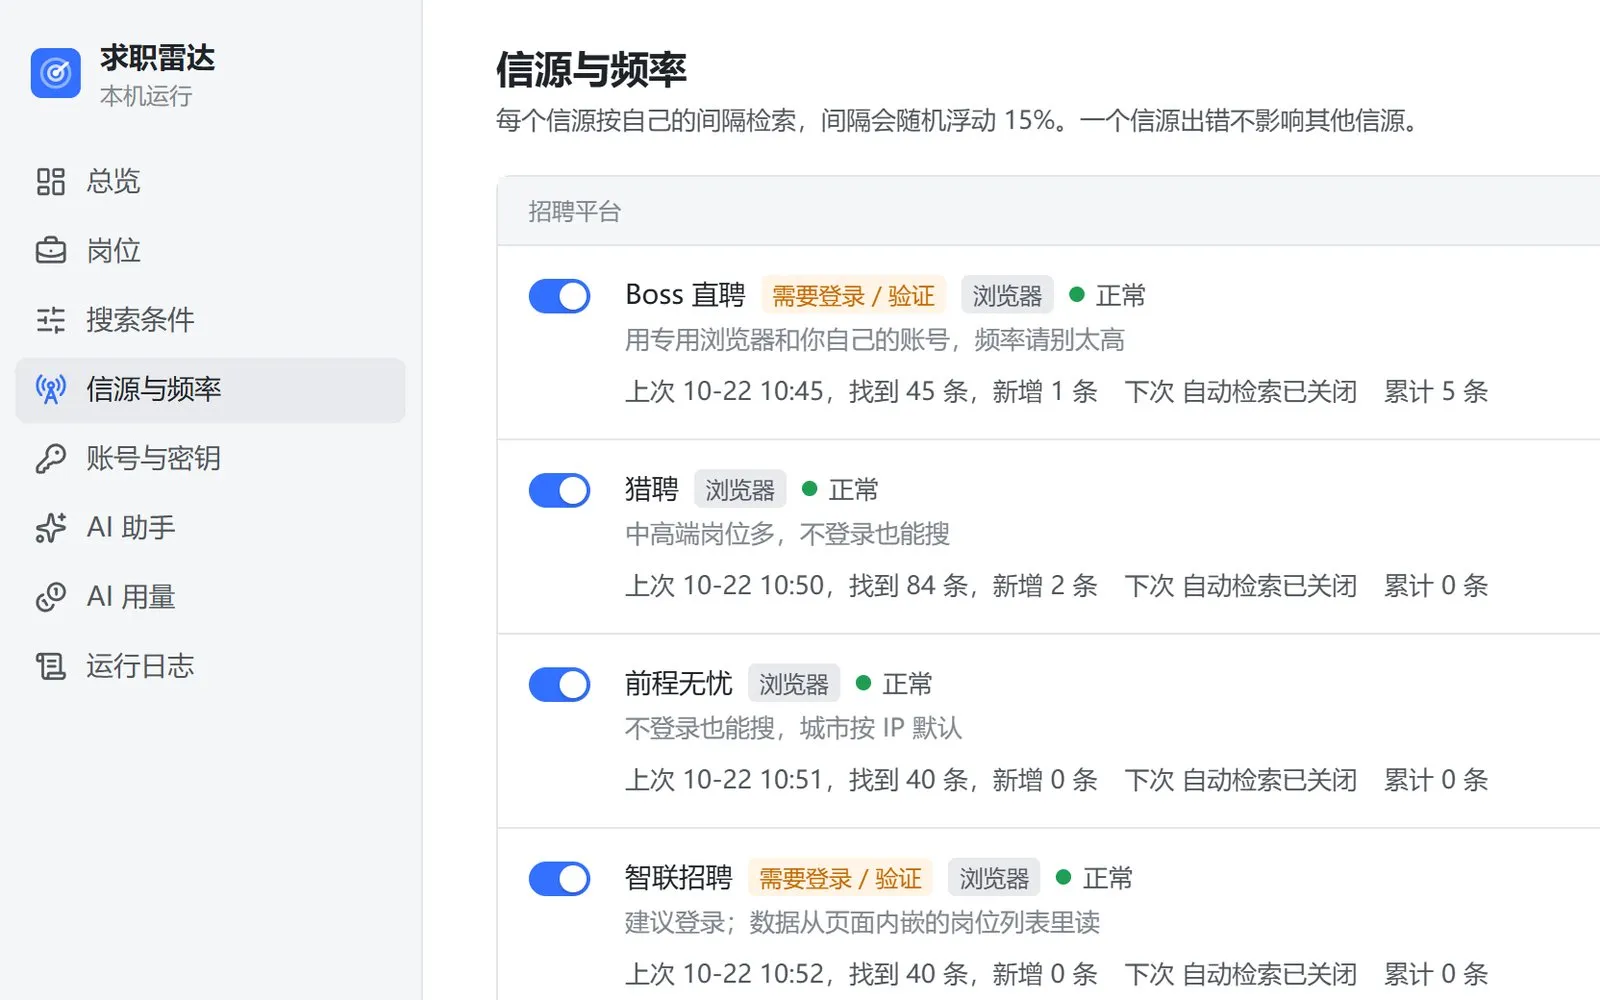The image size is (1600, 1000).
Task: Click '用专用浏览器和你自己的账号' description
Action: (787, 340)
